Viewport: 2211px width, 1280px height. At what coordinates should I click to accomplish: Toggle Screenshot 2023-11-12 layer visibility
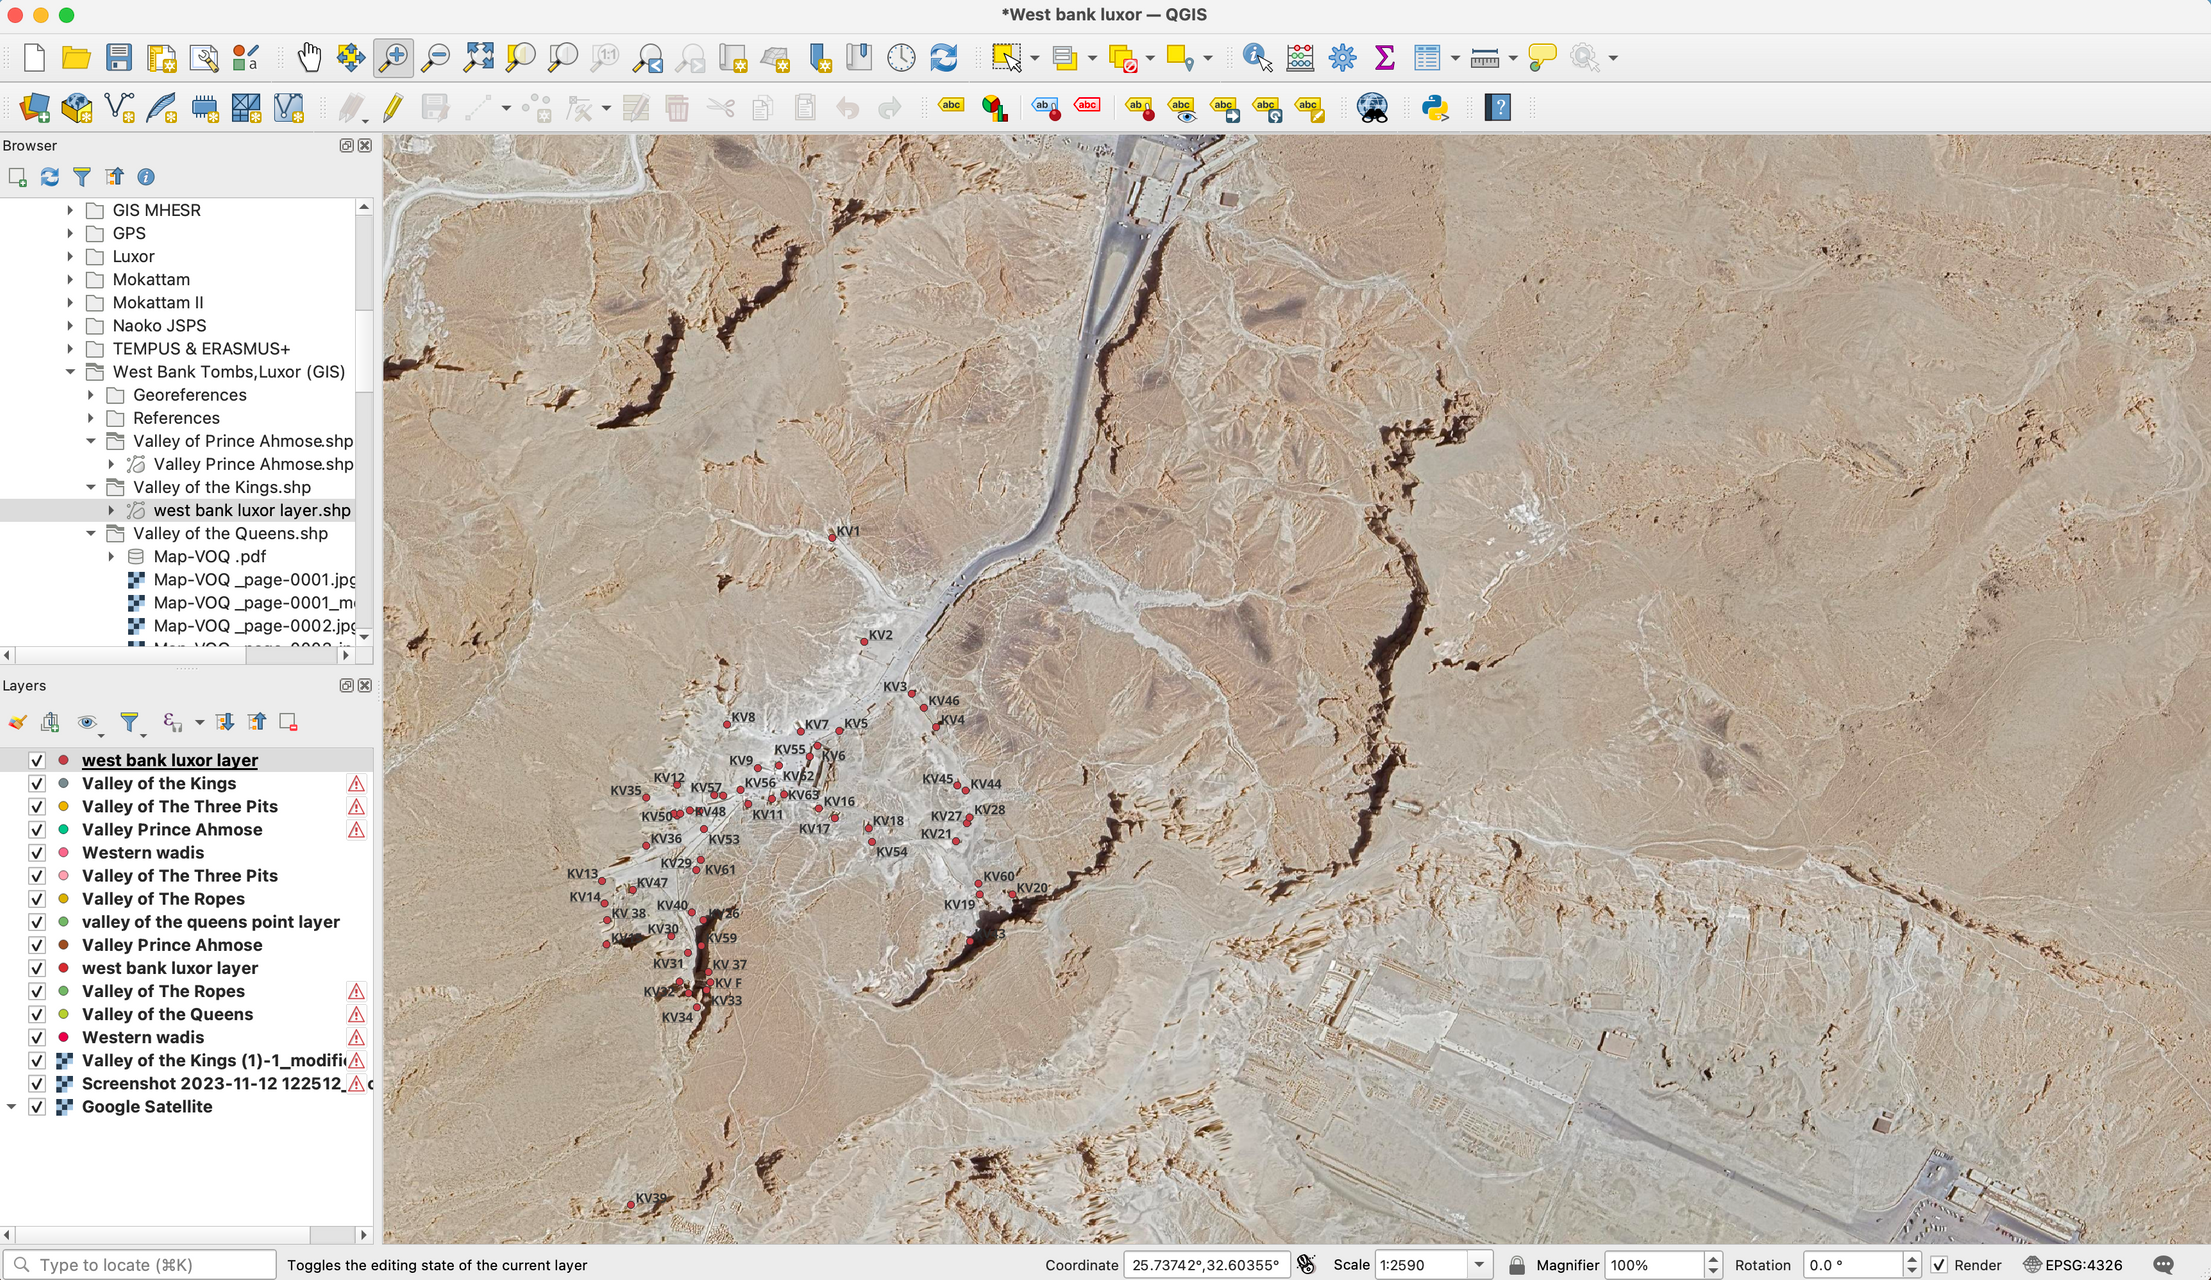37,1084
